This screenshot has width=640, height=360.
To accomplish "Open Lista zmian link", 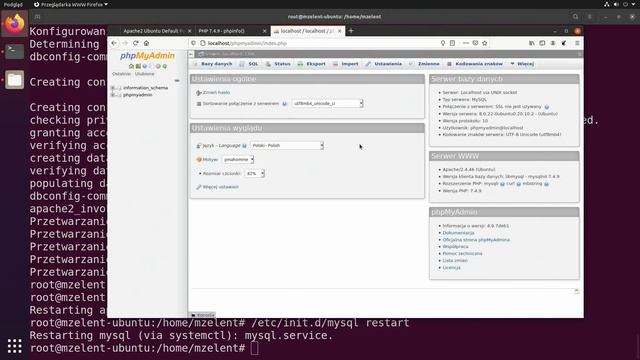I will point(455,260).
